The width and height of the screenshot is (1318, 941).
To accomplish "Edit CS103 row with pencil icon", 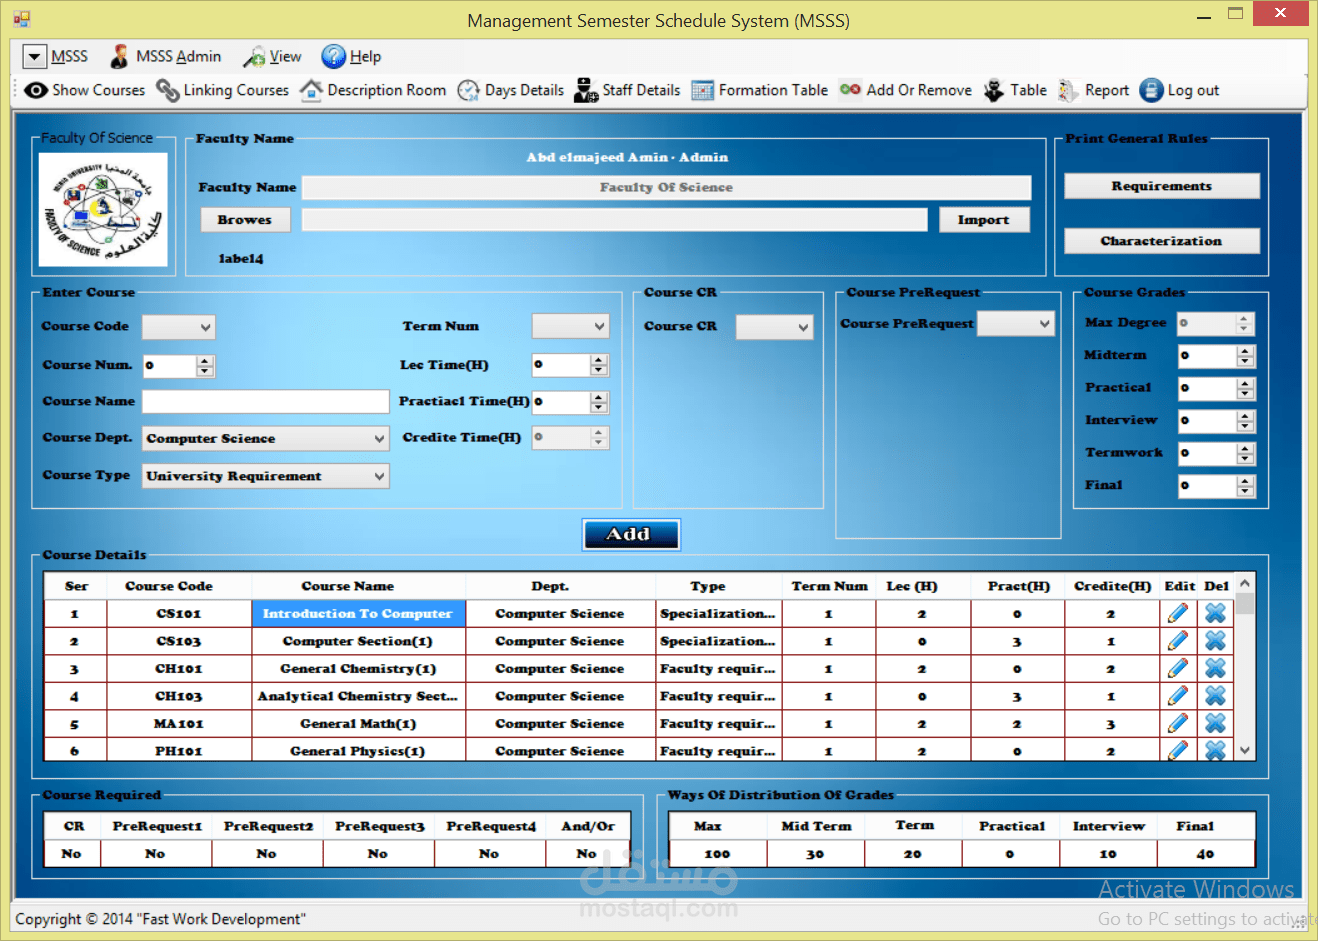I will click(x=1178, y=640).
